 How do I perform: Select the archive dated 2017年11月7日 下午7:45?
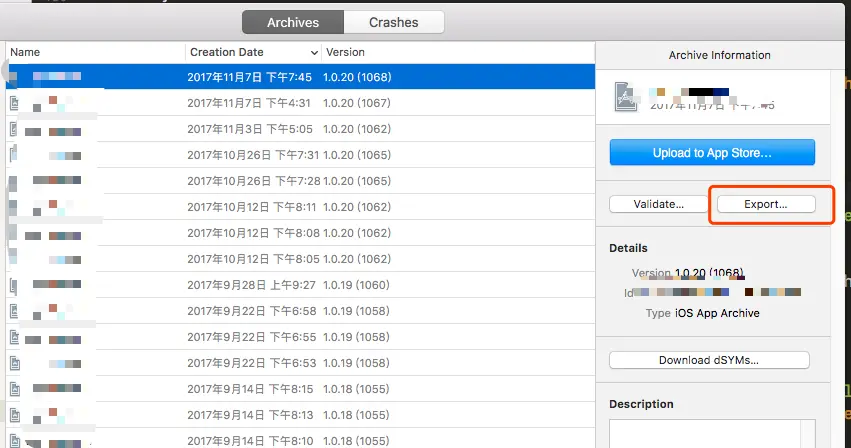[300, 77]
